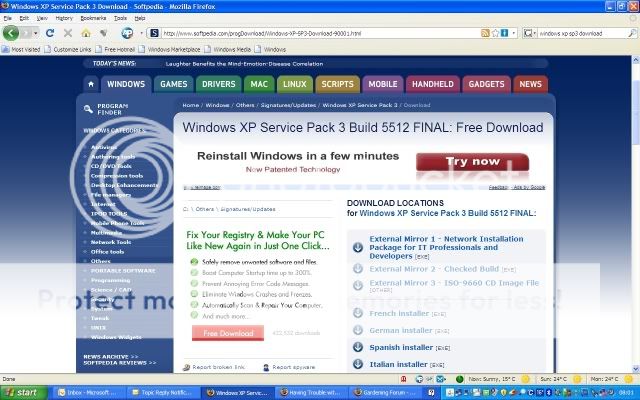Click the Softpedia home icon tab

[92, 85]
